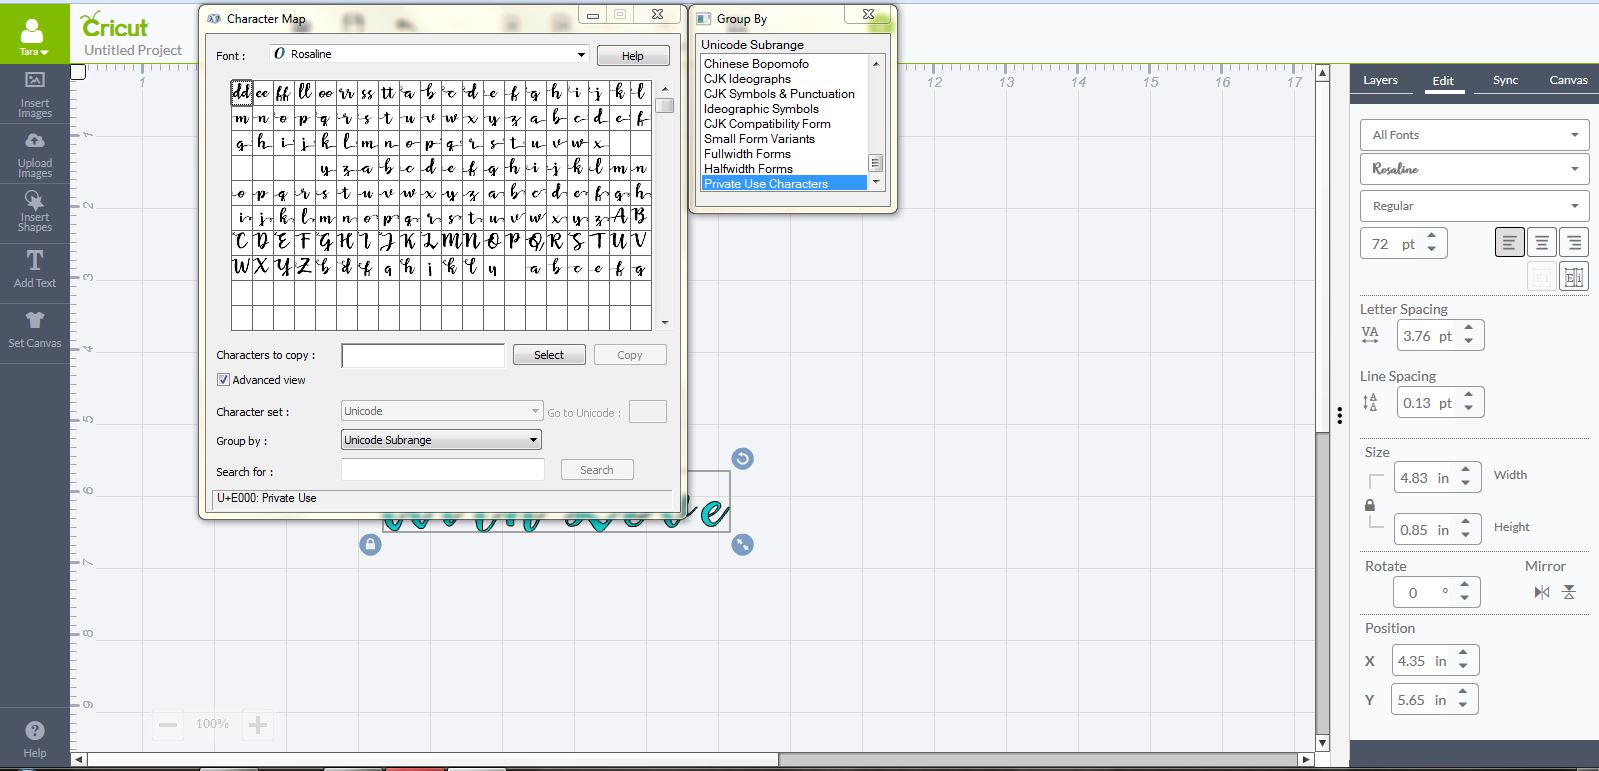
Task: Increase the Rotate angle with the up arrow
Action: [x=1465, y=585]
